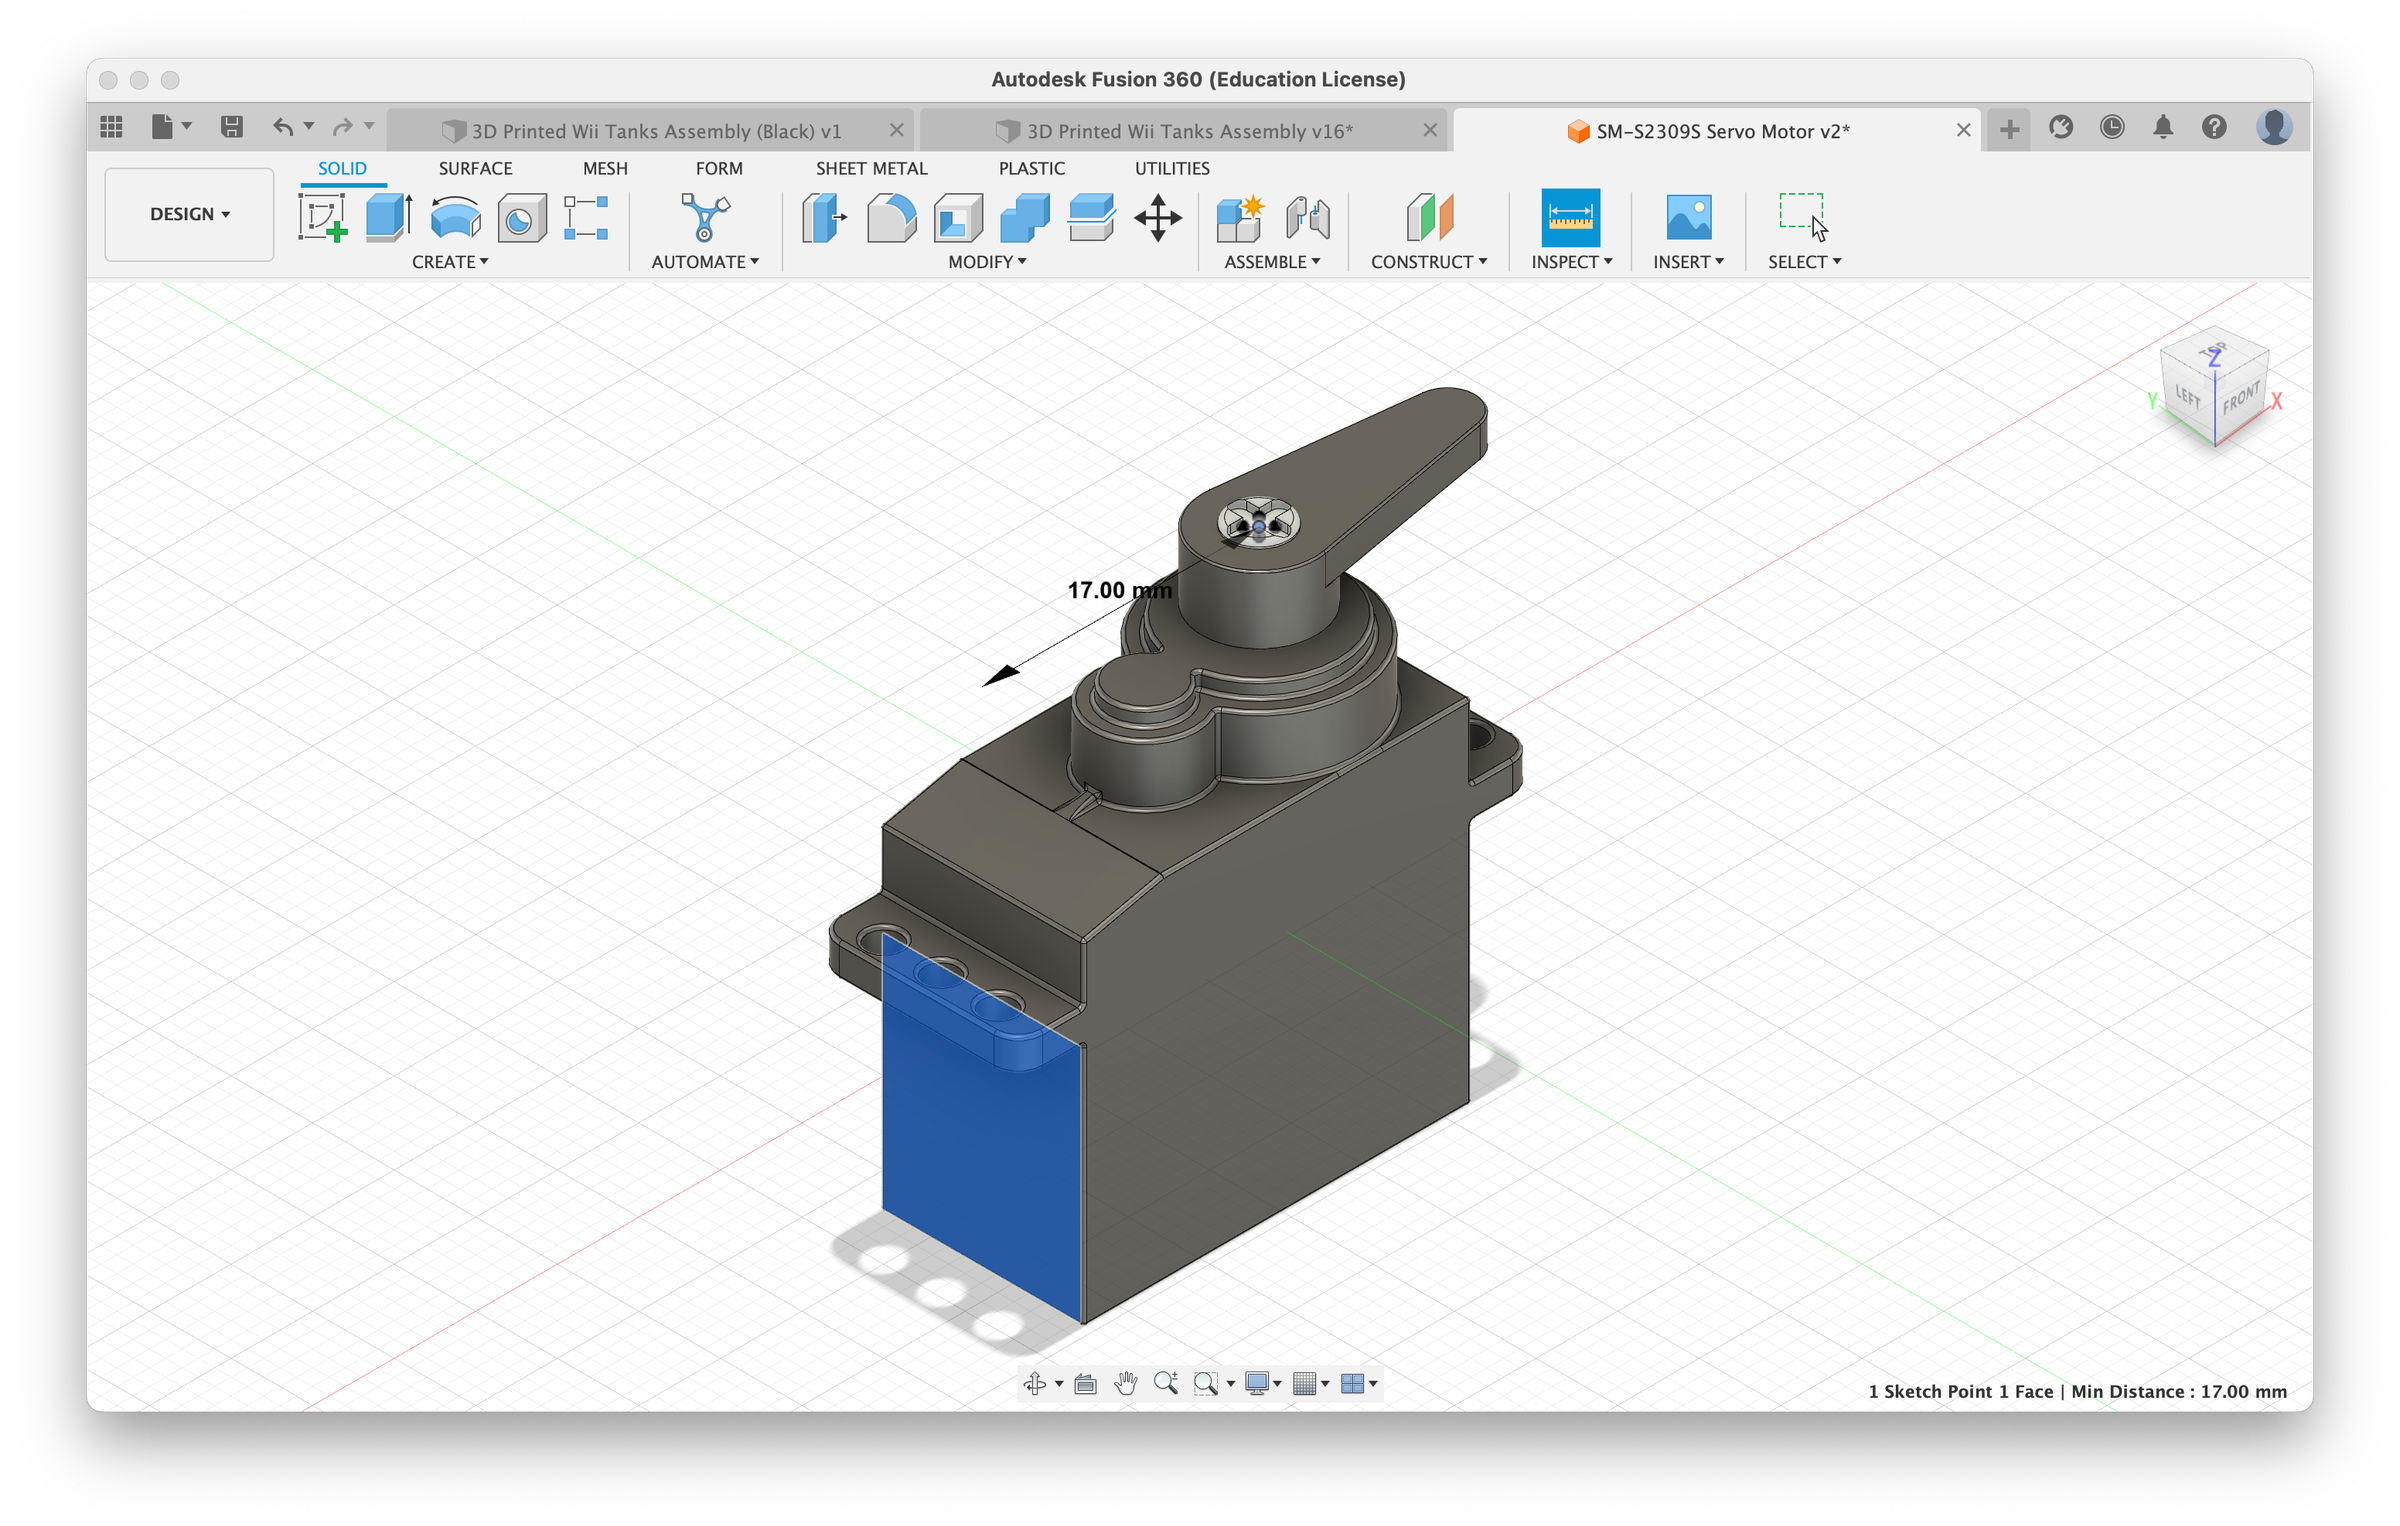Create a New Component via Assemble icon
The height and width of the screenshot is (1526, 2400).
point(1240,218)
